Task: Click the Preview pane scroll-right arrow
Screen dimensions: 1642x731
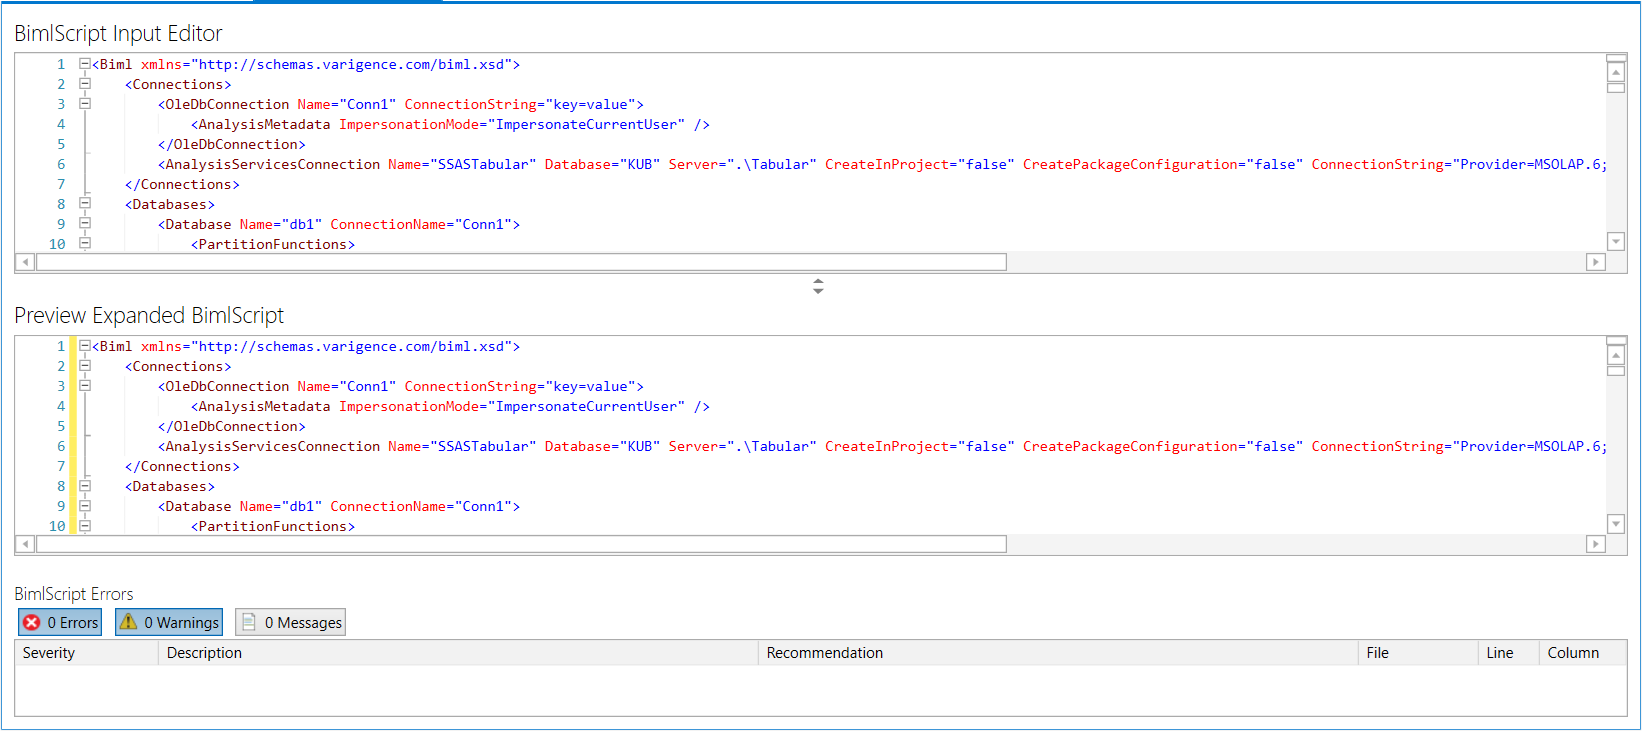Action: [x=1596, y=544]
